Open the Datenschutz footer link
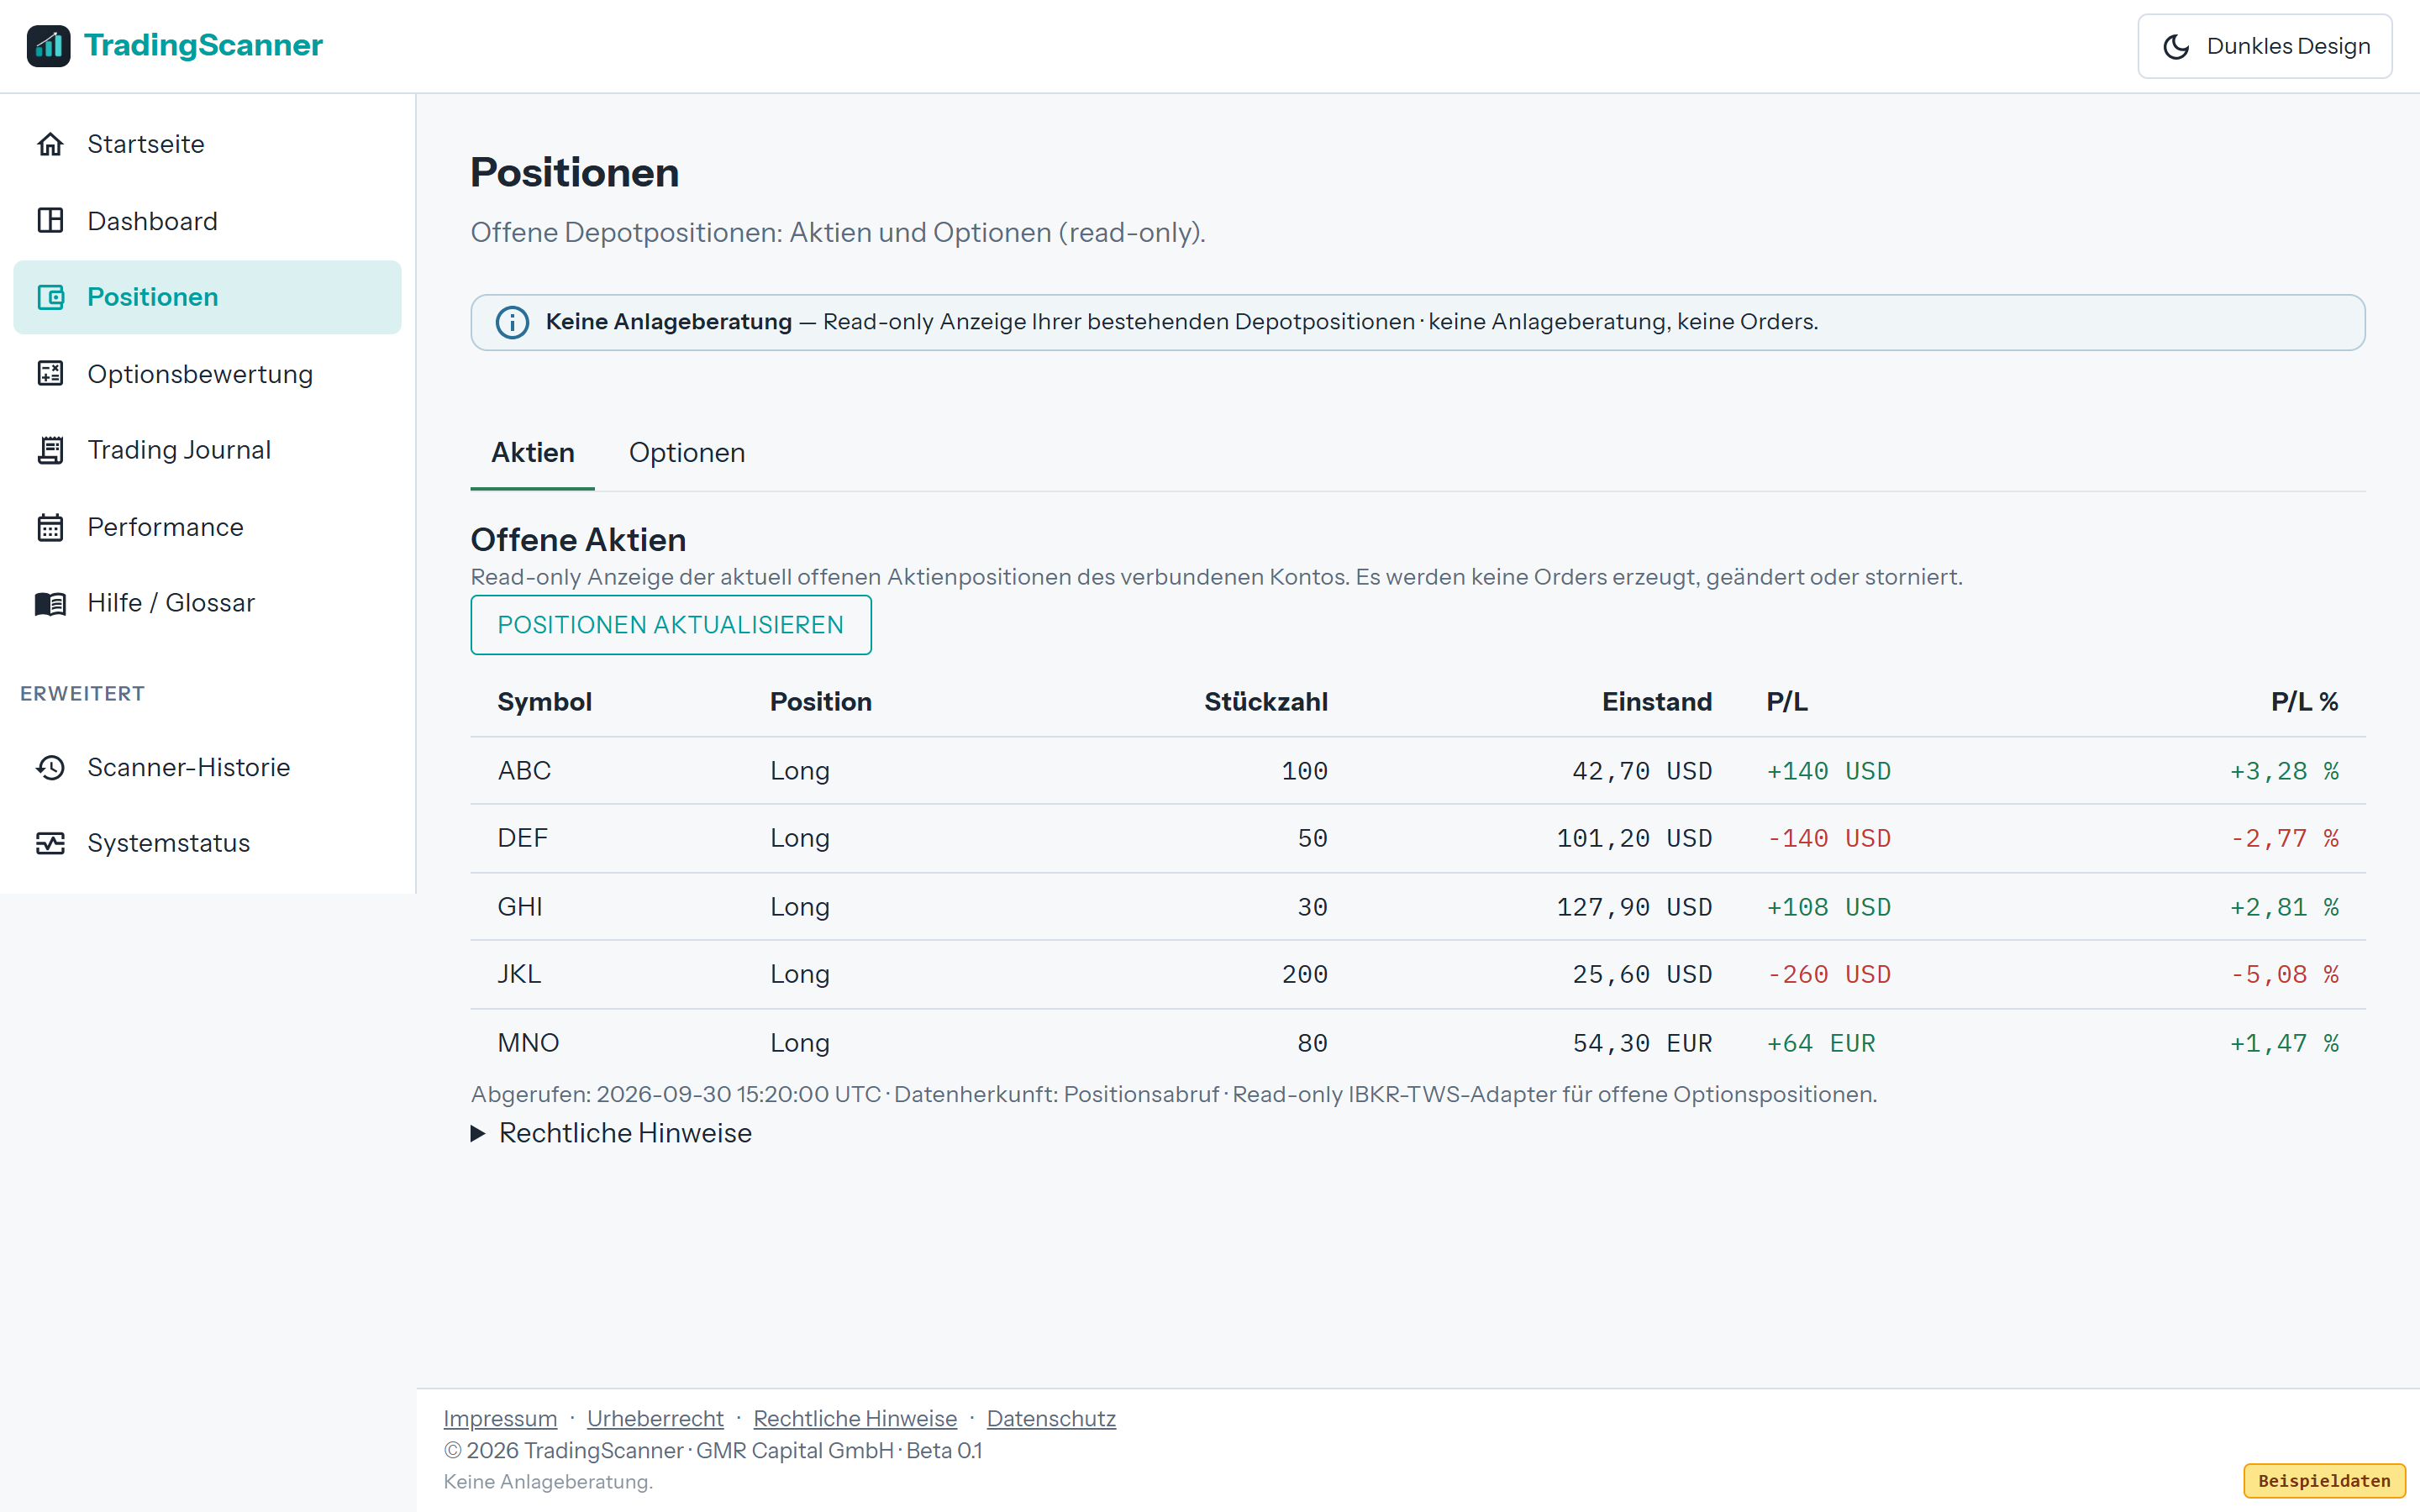2420x1512 pixels. click(x=1051, y=1418)
